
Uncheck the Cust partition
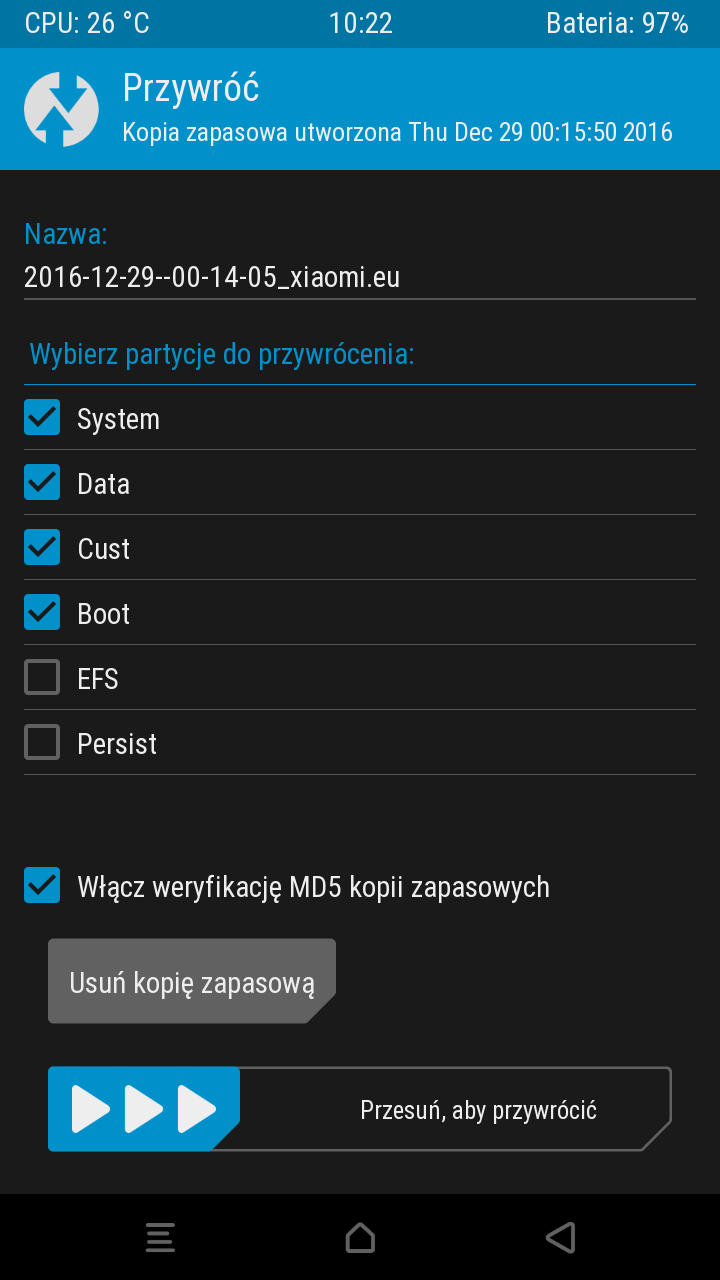[x=41, y=547]
